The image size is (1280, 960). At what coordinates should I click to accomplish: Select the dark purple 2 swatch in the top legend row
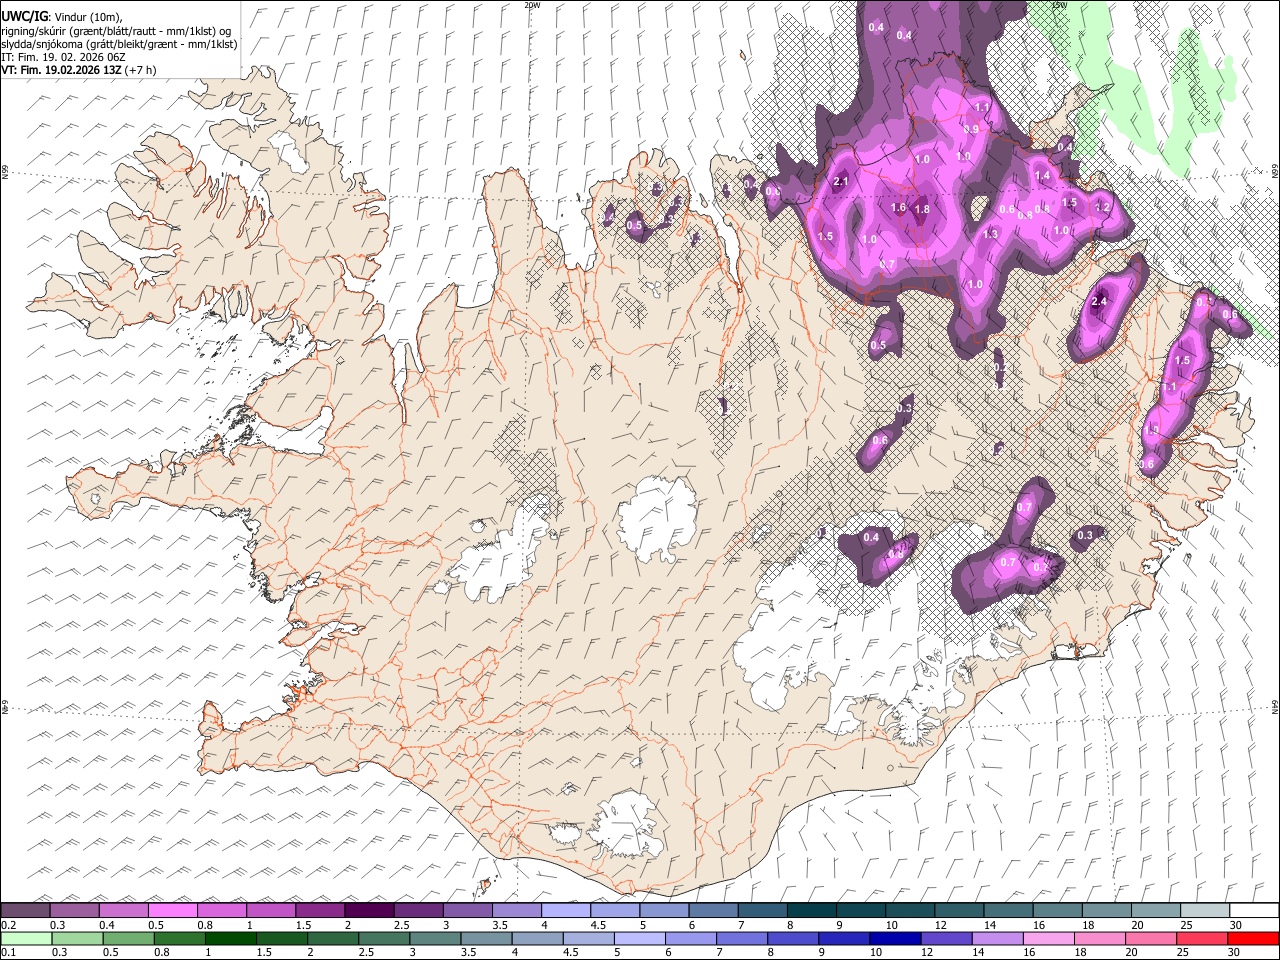click(369, 910)
